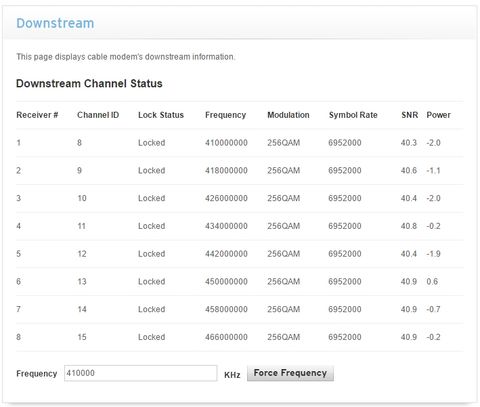Click the Force Frequency button
This screenshot has height=407, width=480.
[290, 373]
